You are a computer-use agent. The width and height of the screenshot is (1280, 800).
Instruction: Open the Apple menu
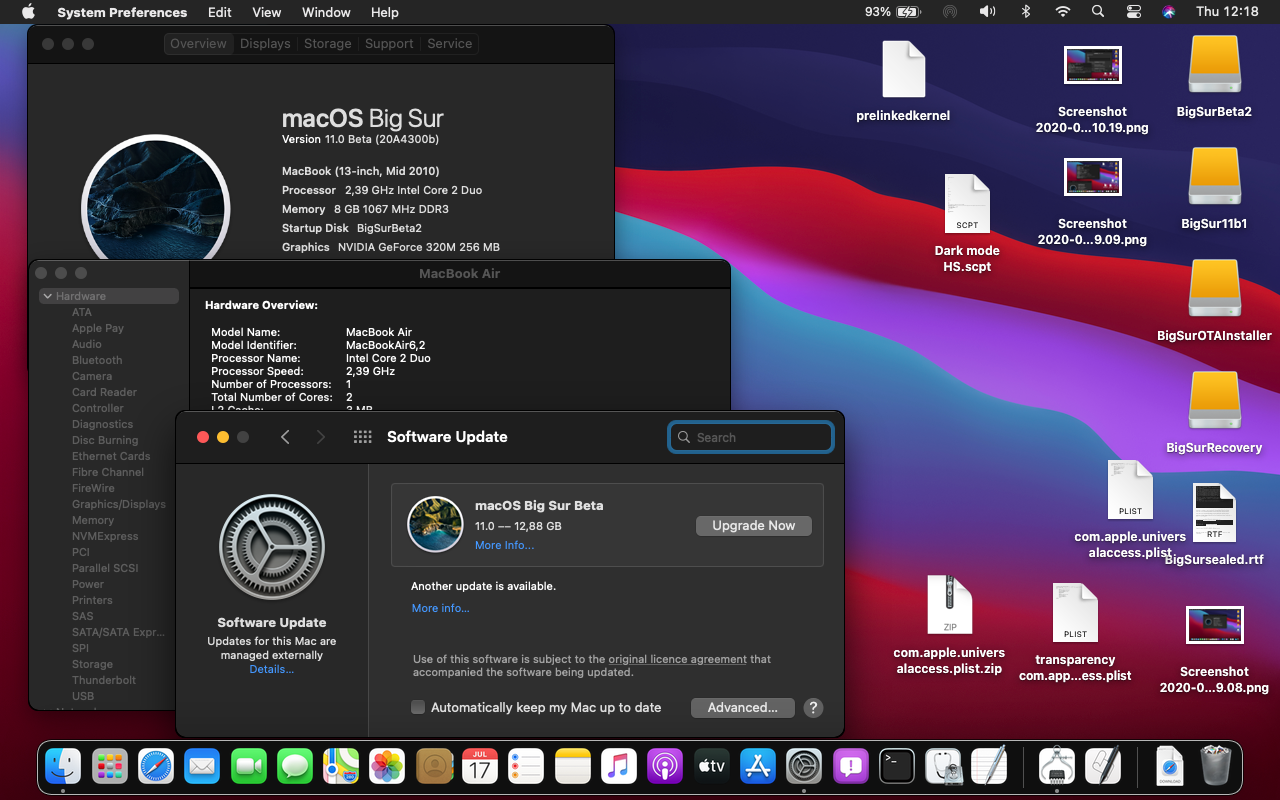click(x=28, y=12)
